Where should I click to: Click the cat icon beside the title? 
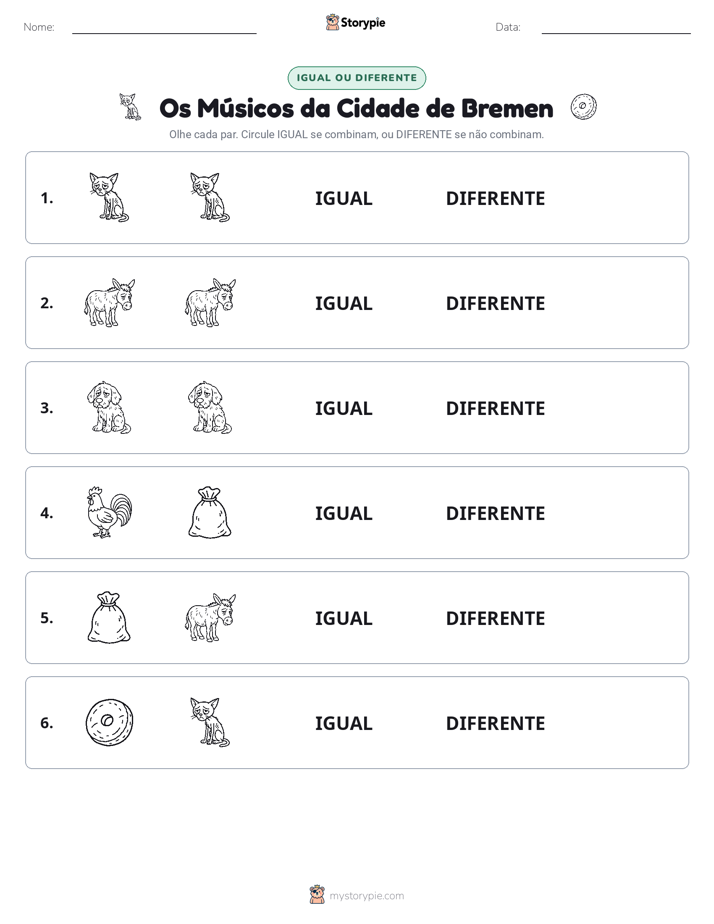[x=130, y=107]
